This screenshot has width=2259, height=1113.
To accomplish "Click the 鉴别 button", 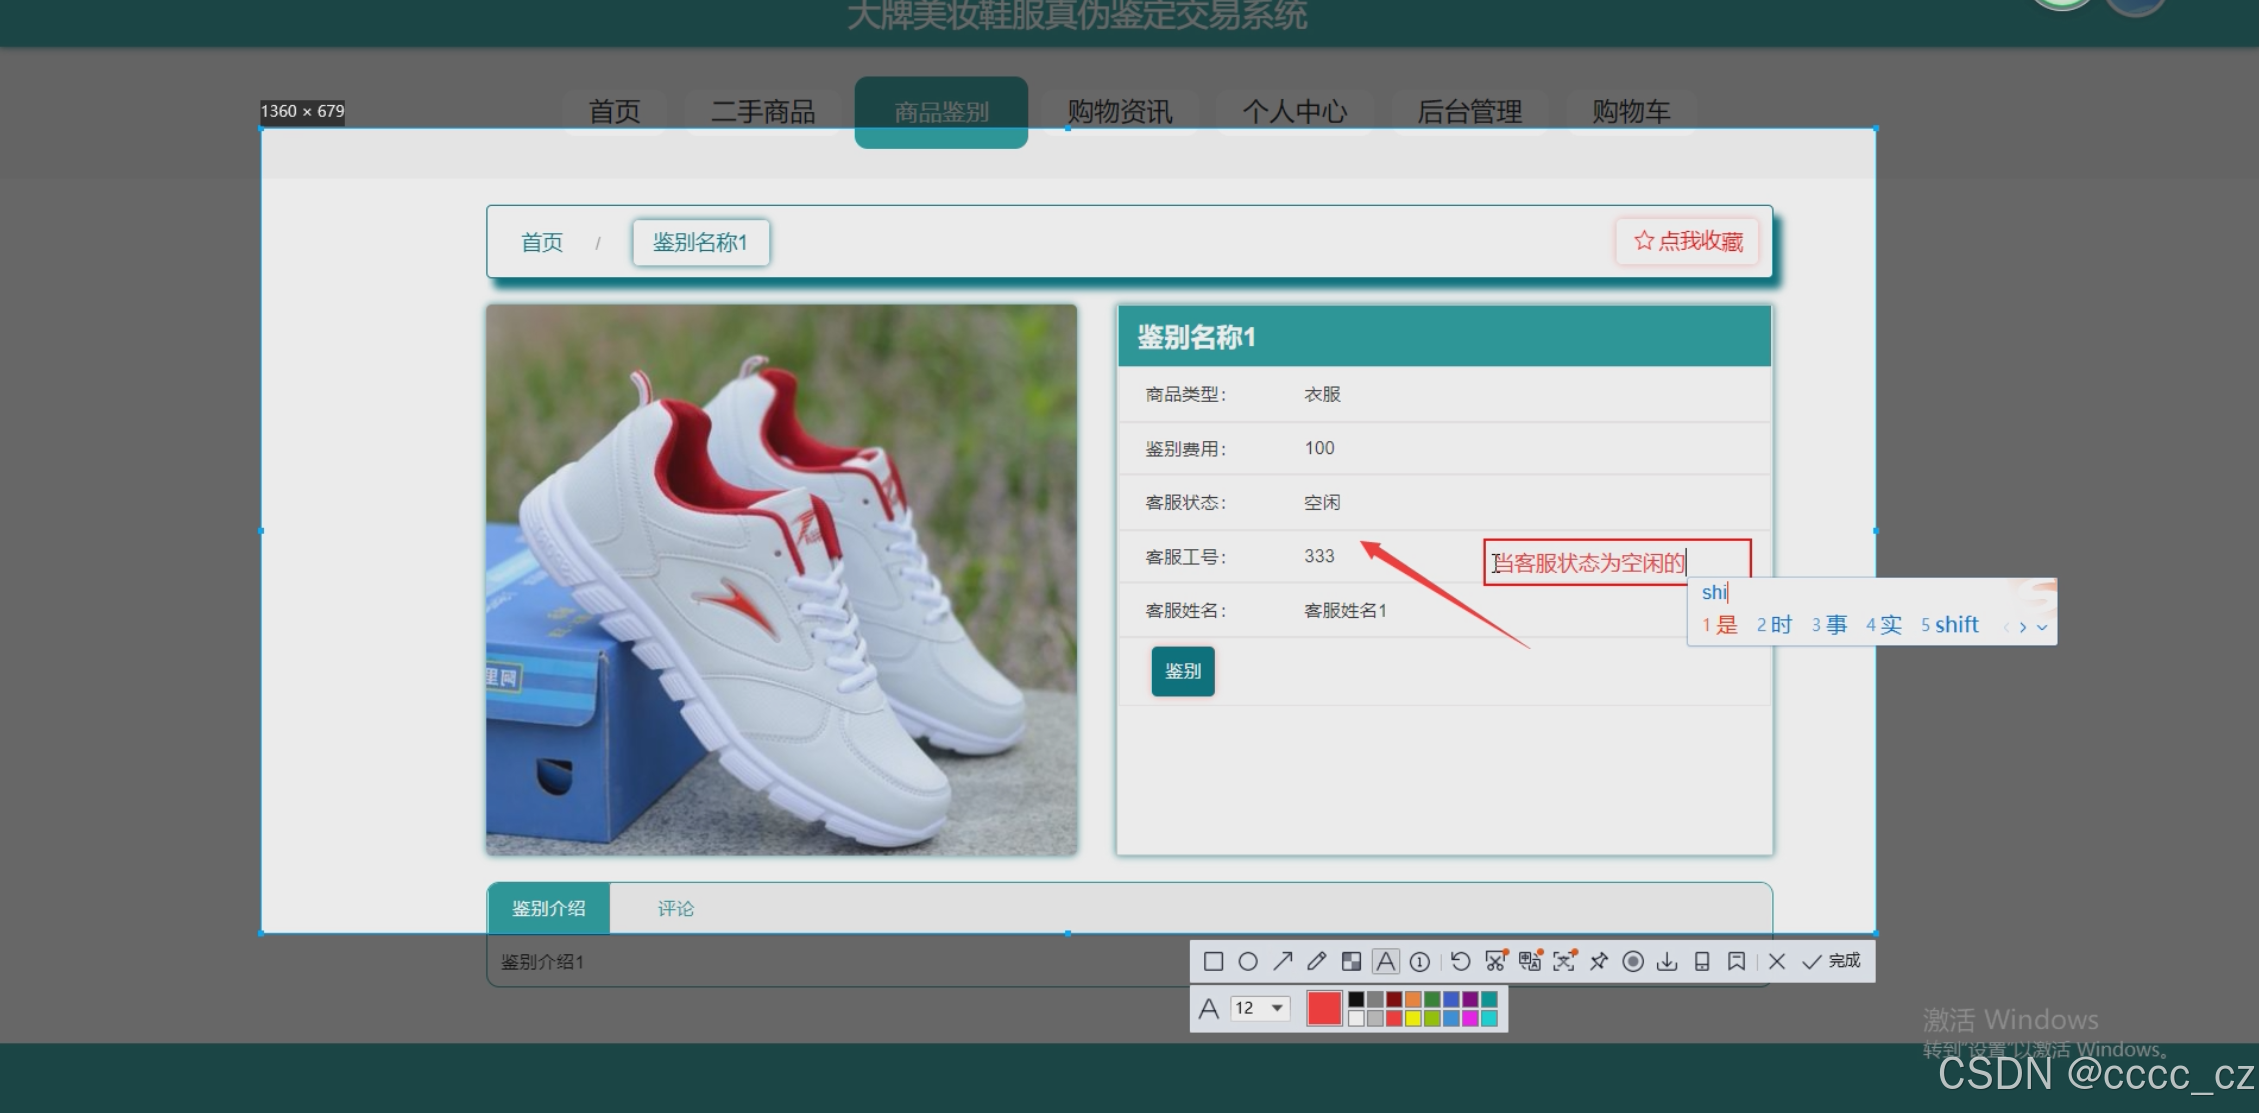I will [x=1182, y=671].
